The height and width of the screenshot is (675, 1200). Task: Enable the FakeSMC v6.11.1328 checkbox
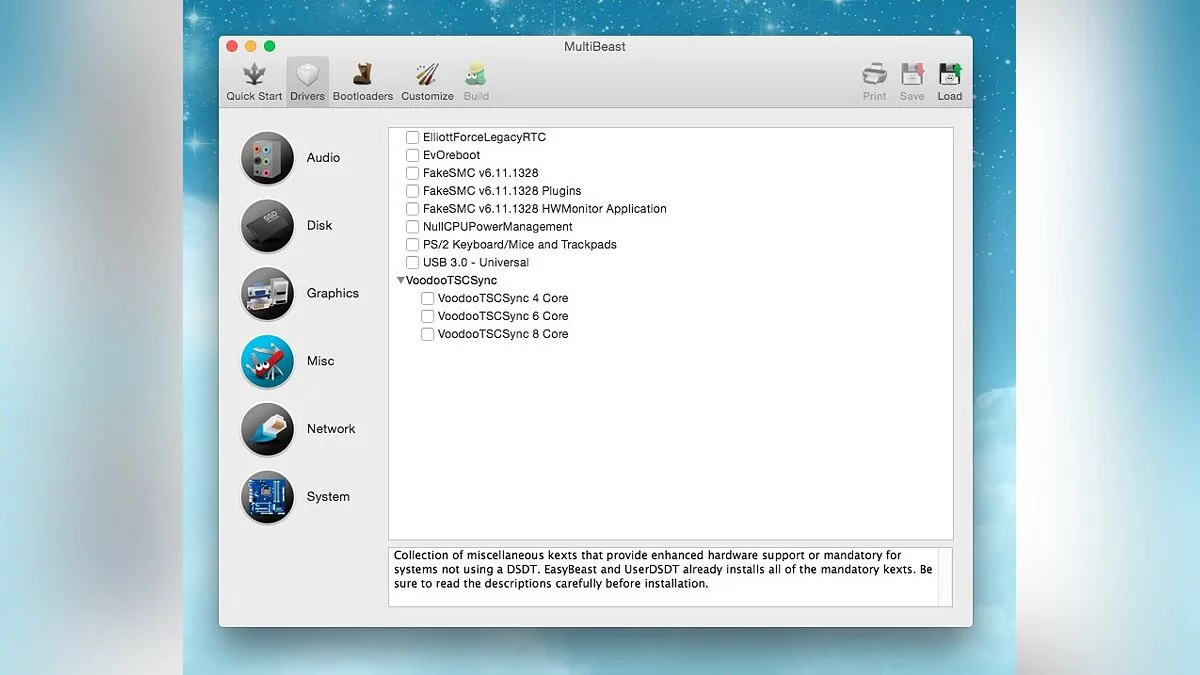(x=412, y=173)
